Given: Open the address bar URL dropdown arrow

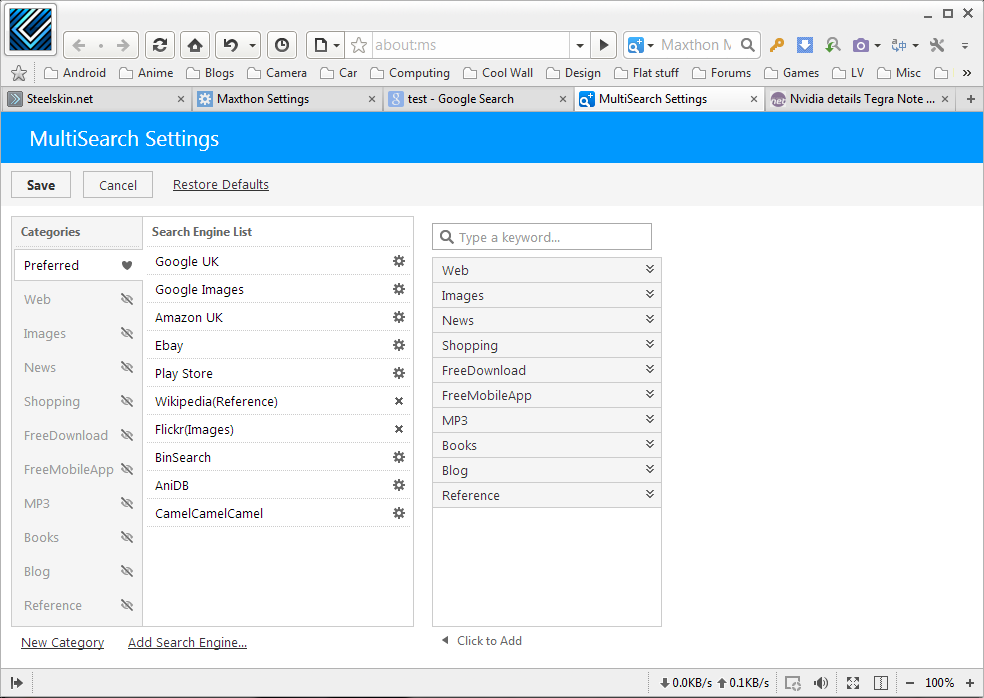Looking at the screenshot, I should tap(580, 45).
